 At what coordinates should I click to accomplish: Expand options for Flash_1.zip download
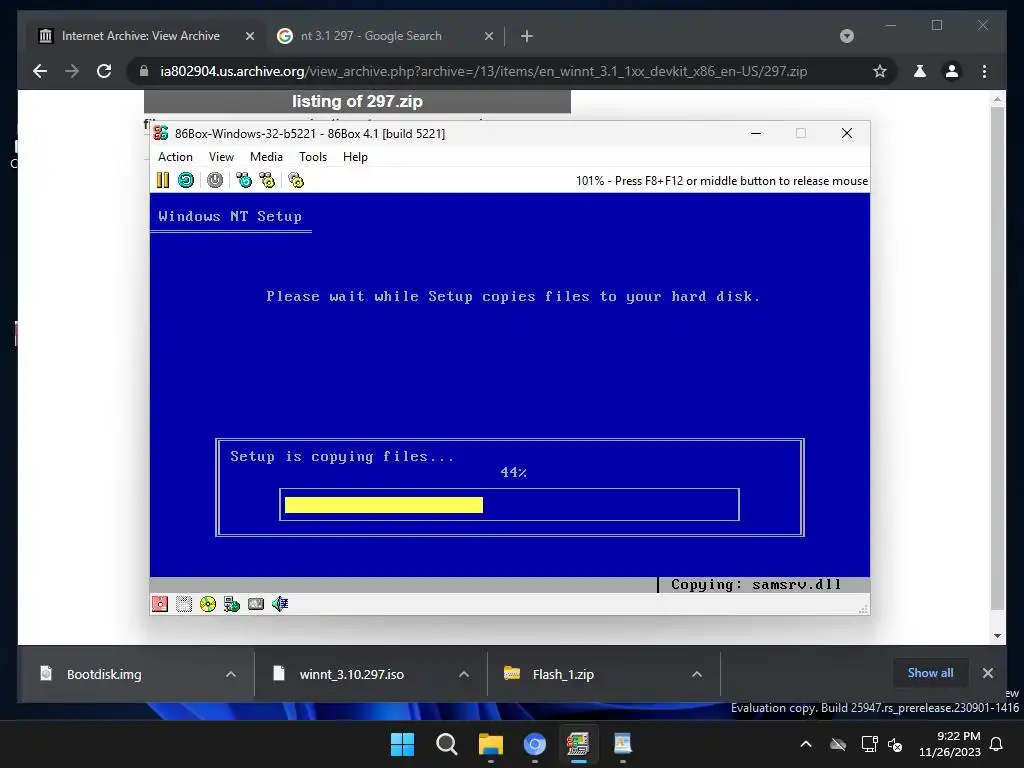(x=697, y=674)
